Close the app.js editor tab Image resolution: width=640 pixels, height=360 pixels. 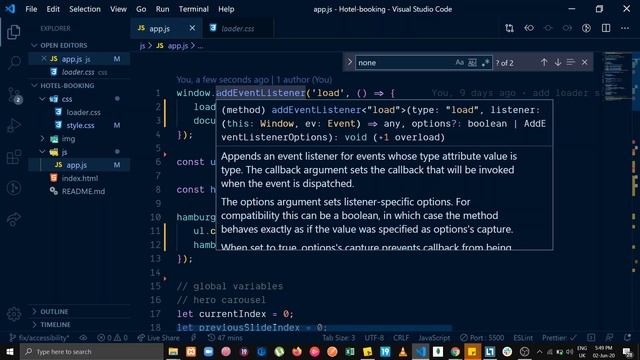click(x=192, y=28)
